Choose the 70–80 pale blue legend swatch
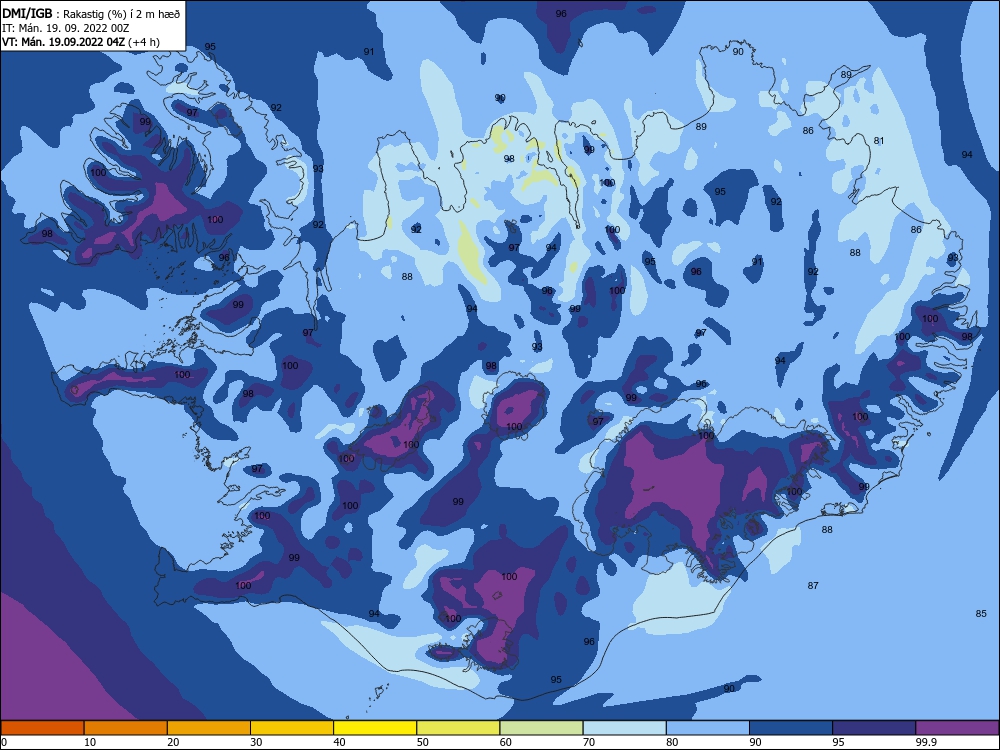 pyautogui.click(x=625, y=728)
